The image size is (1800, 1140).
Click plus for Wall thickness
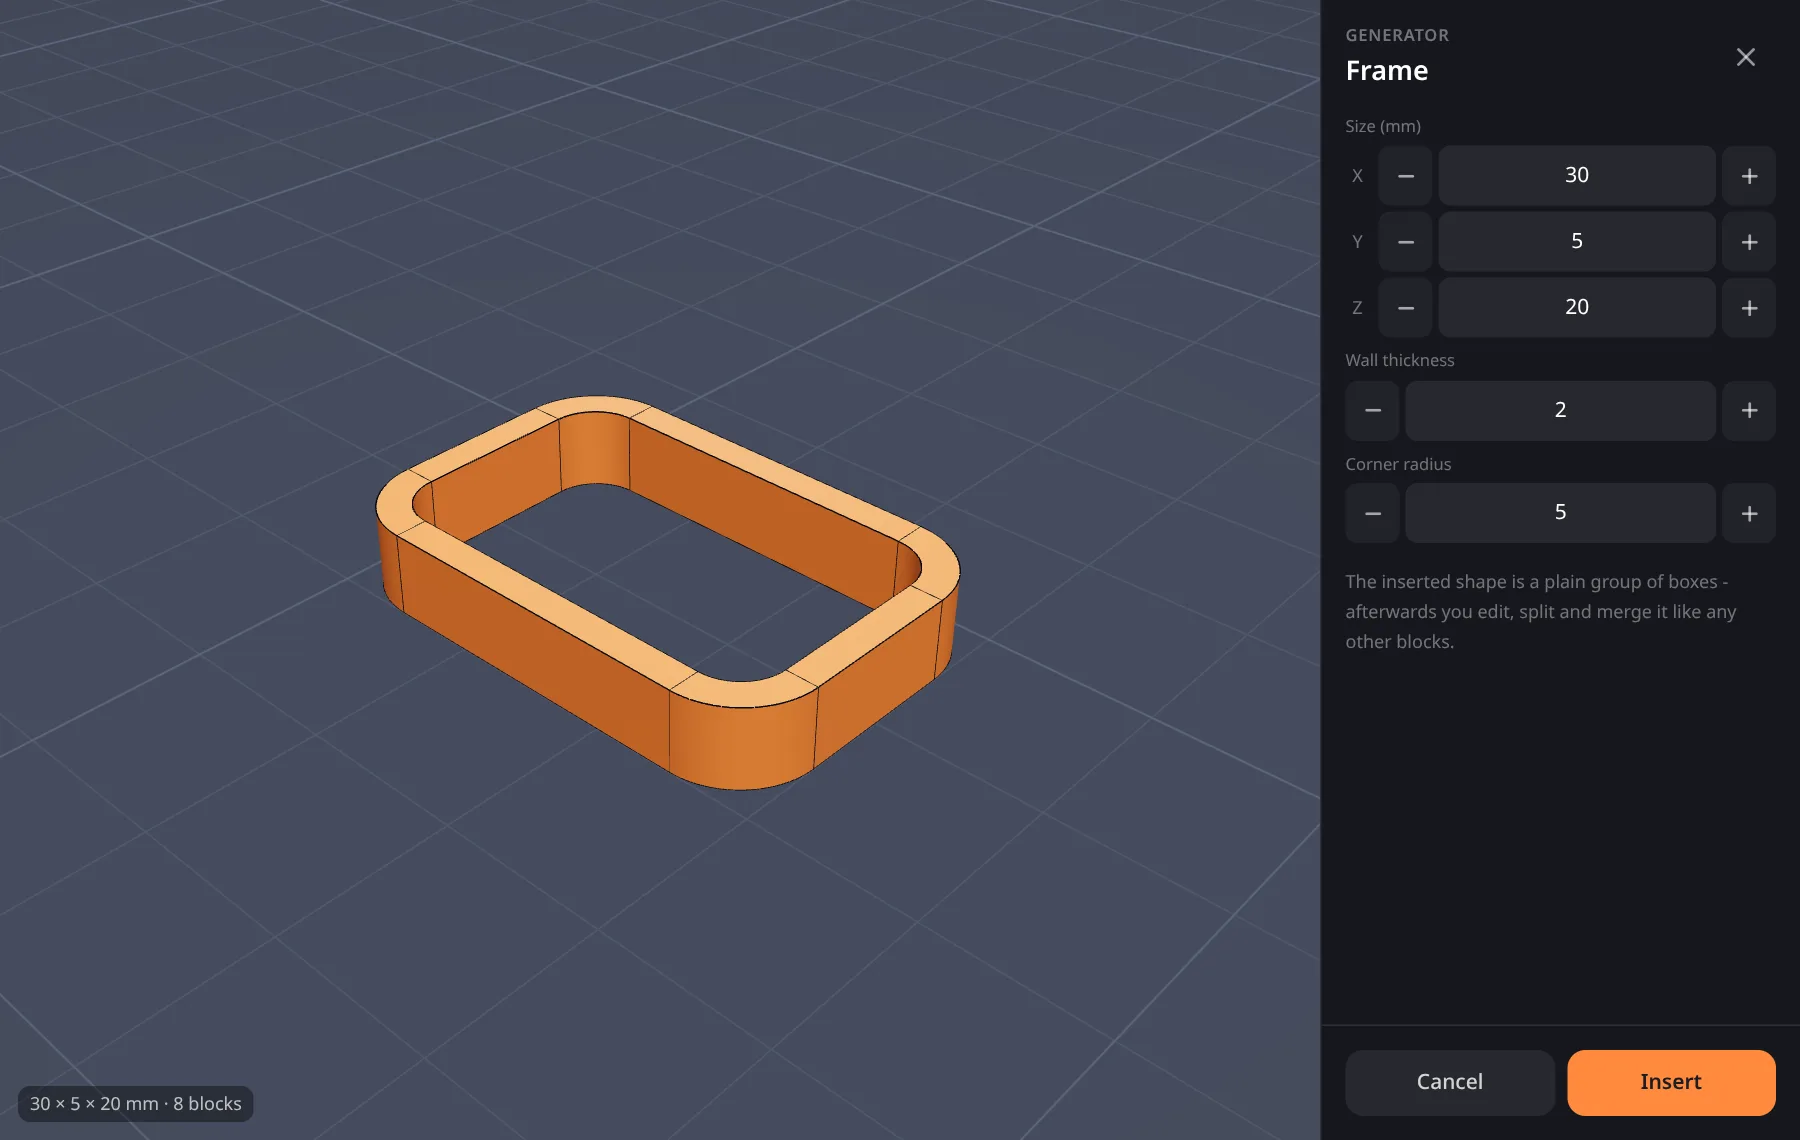1749,410
